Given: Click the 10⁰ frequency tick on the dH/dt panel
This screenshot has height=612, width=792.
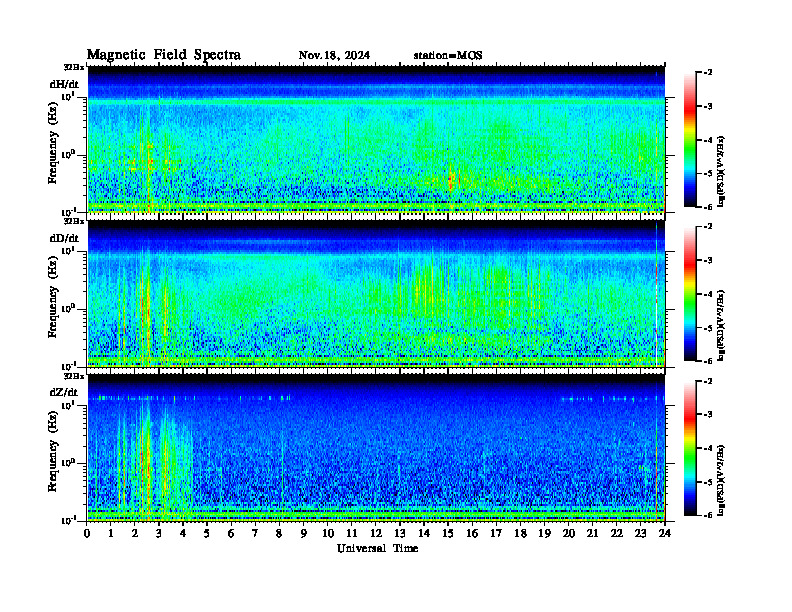Looking at the screenshot, I should 68,155.
